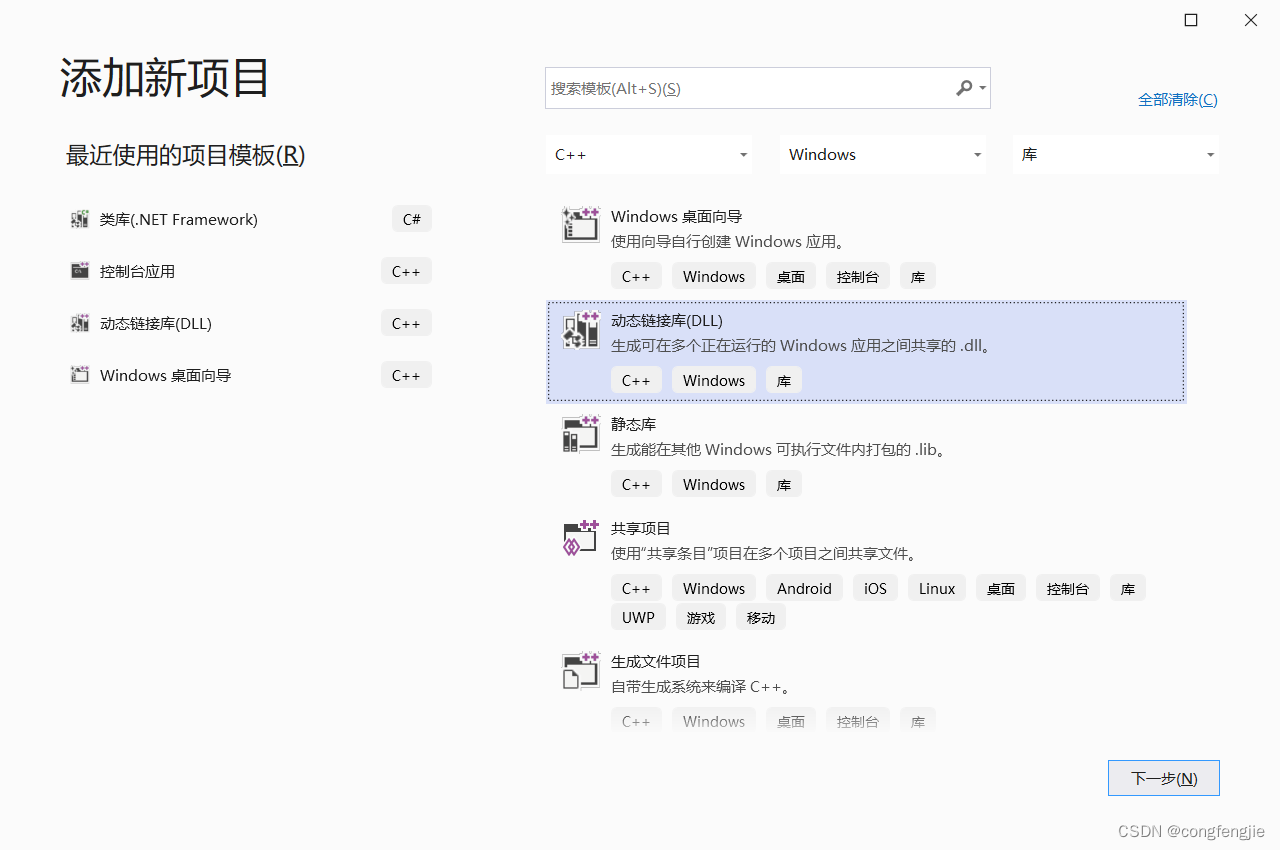1280x850 pixels.
Task: Click the 全部清除(C) link
Action: [1178, 99]
